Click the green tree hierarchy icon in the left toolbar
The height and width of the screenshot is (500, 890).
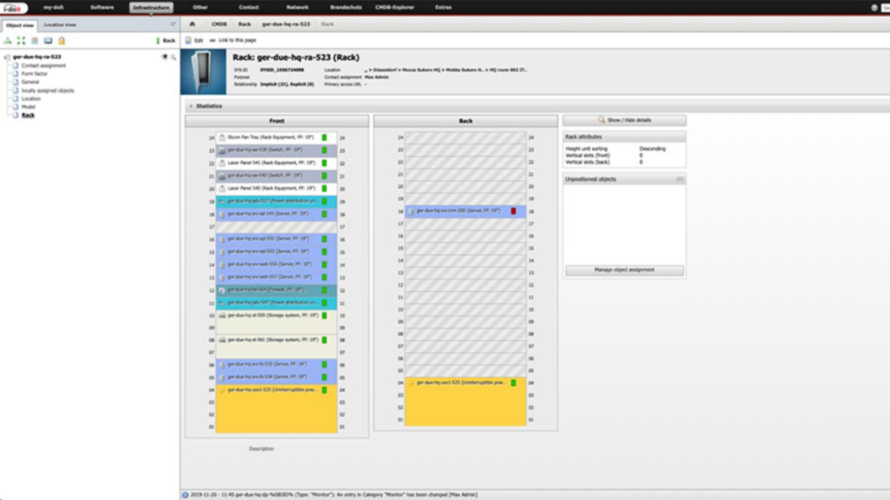(8, 41)
